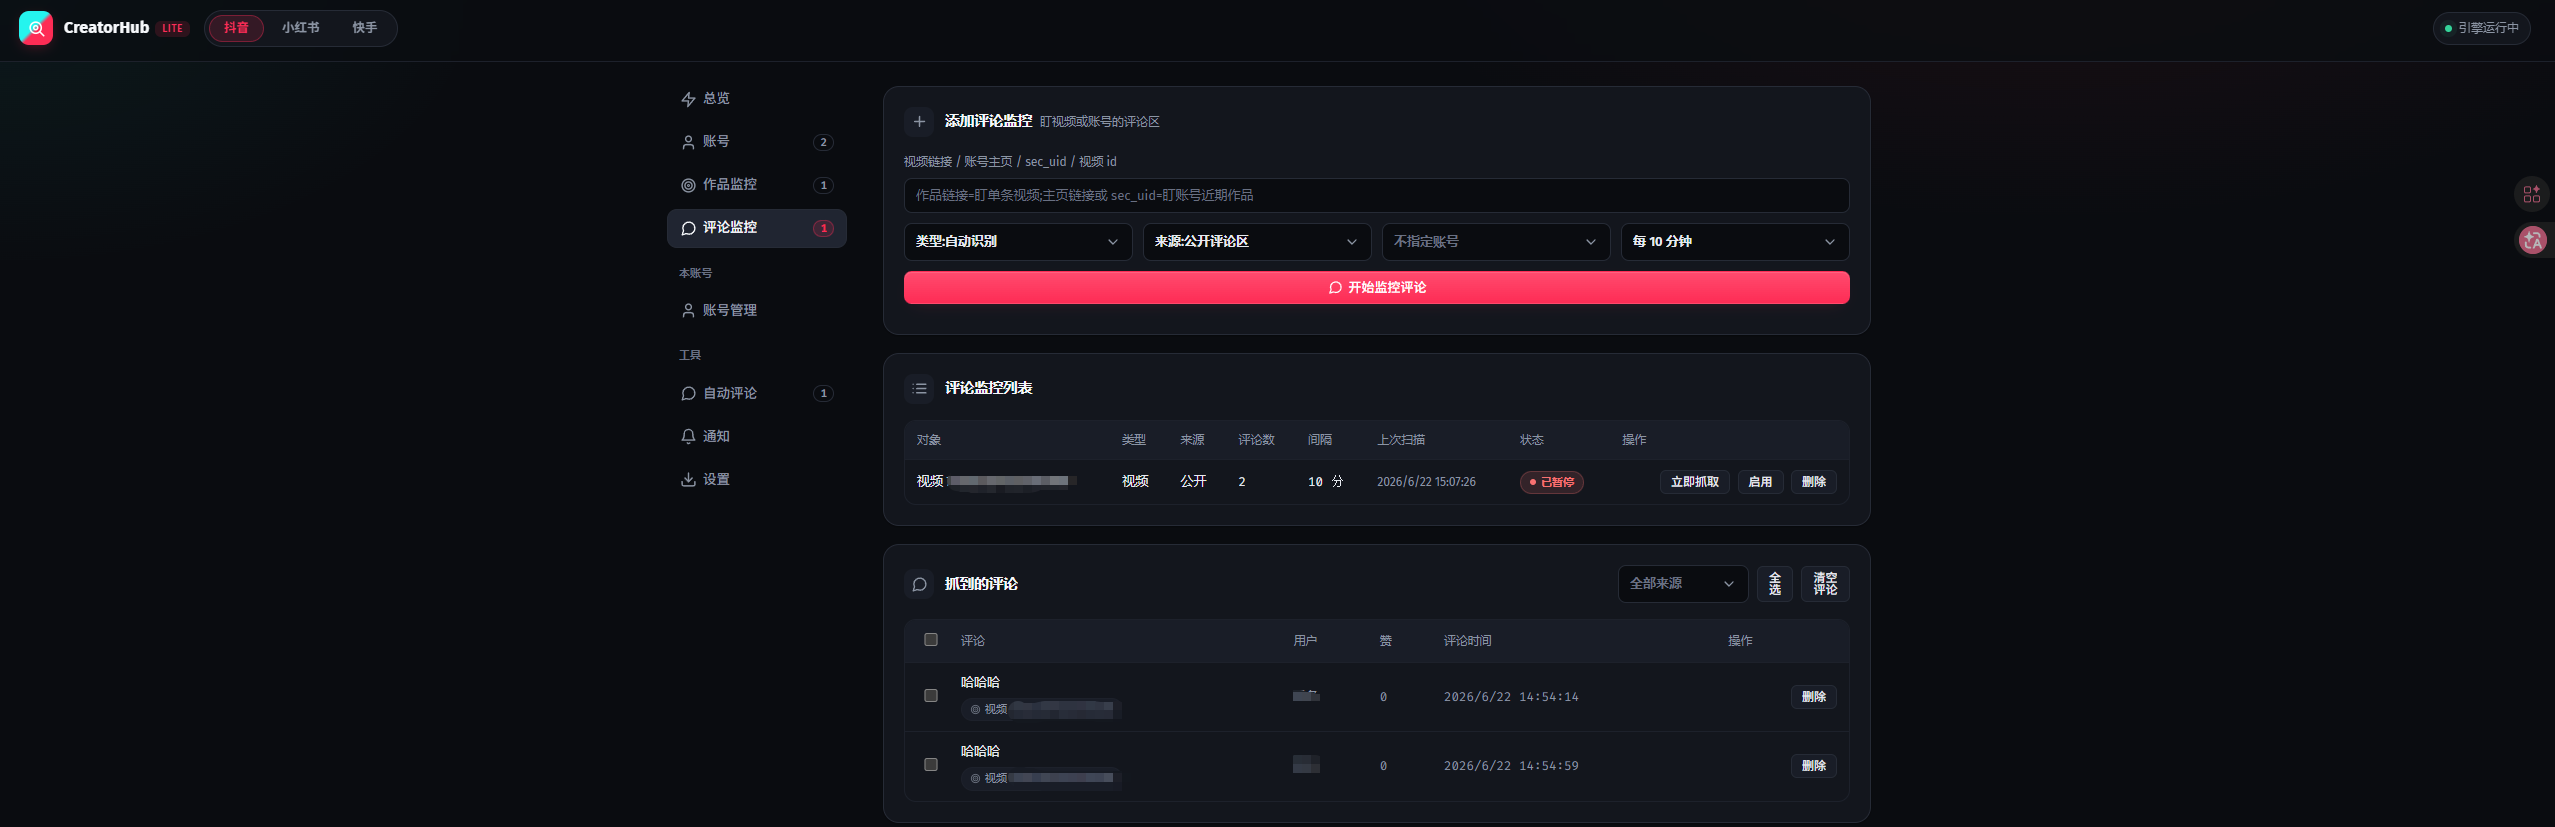Click the 已暂停 status badge
This screenshot has height=827, width=2555.
[1551, 483]
